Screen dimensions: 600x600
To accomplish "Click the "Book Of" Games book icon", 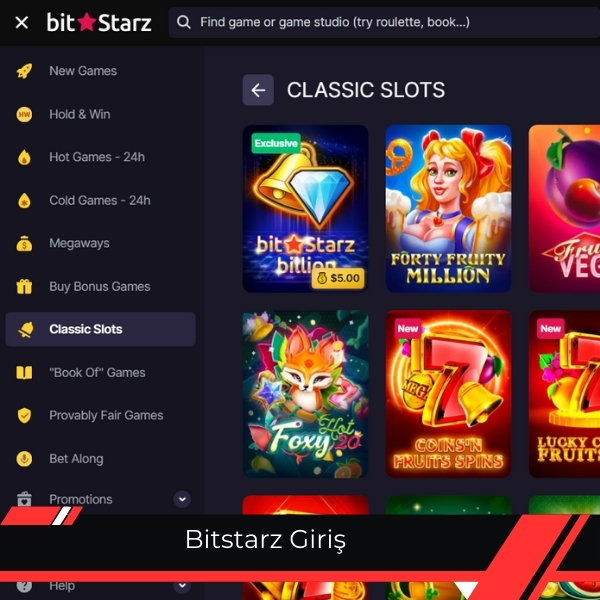I will click(24, 372).
